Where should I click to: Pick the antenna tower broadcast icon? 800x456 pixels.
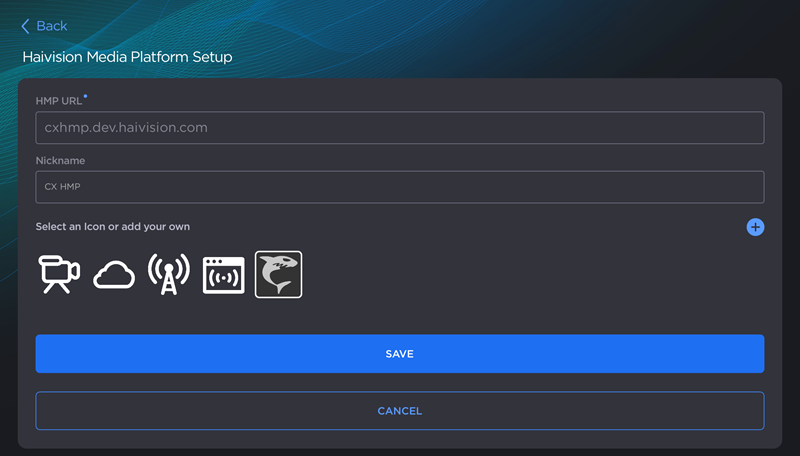click(168, 274)
